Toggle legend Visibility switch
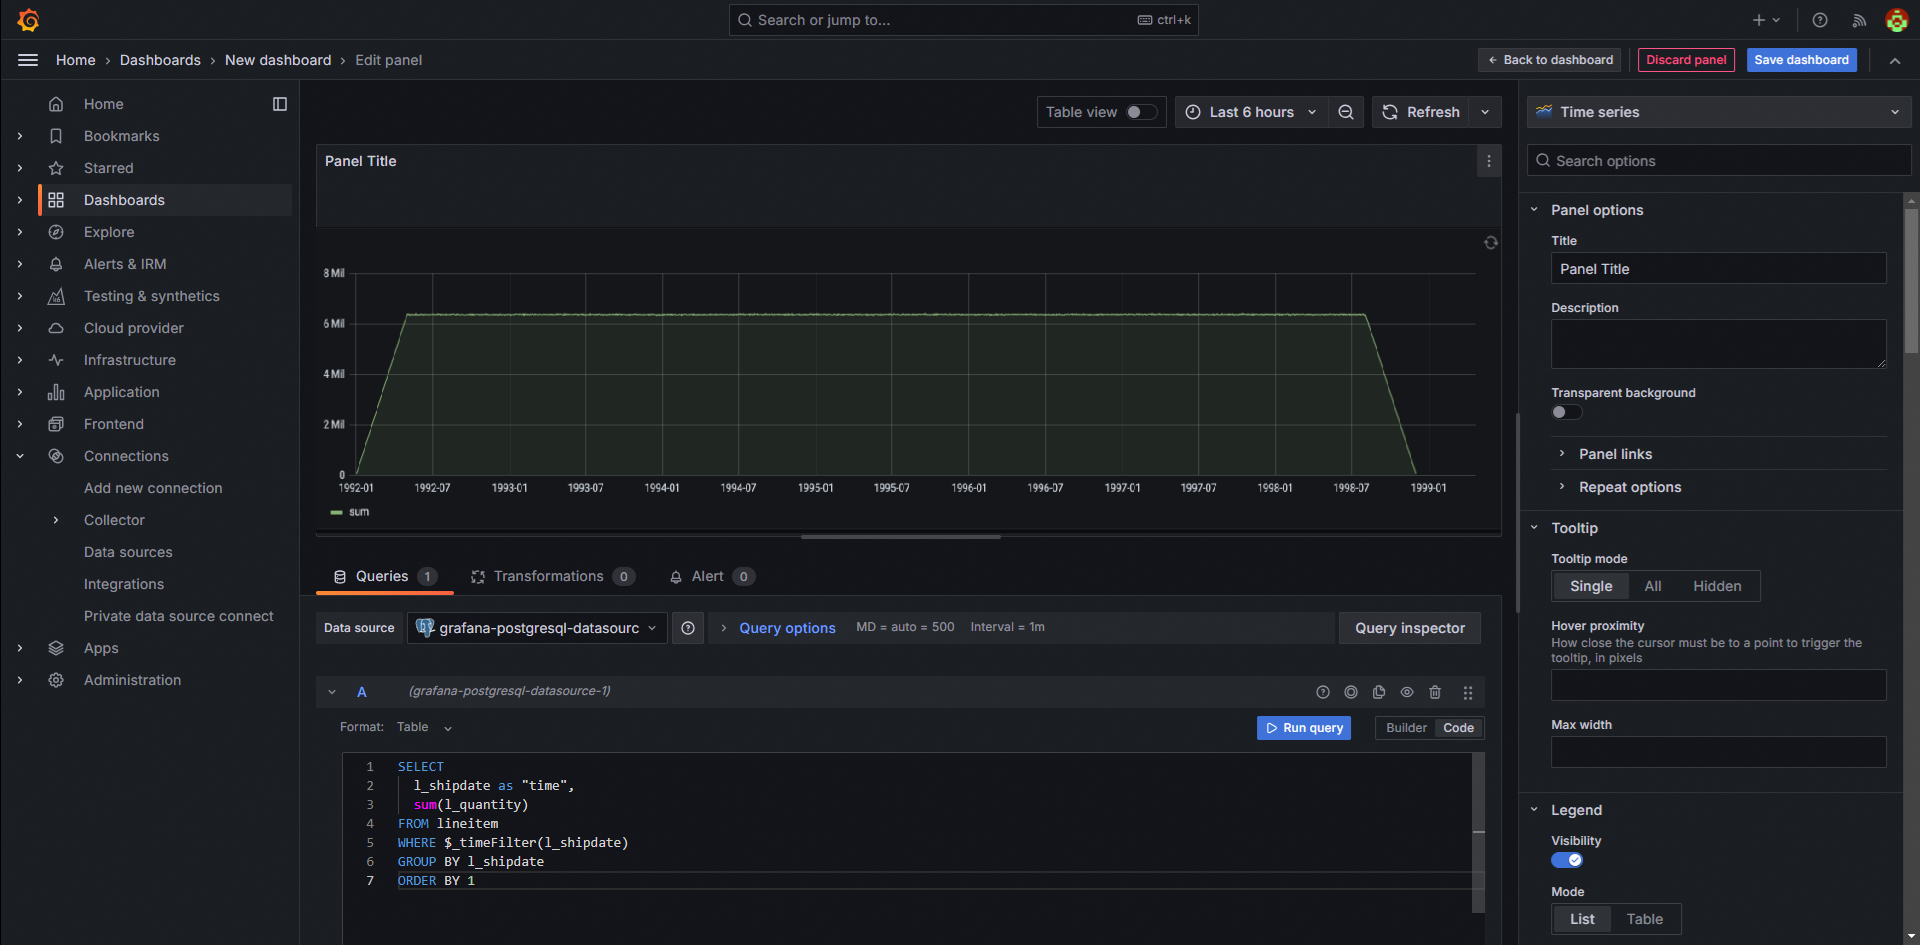The height and width of the screenshot is (945, 1920). [1566, 860]
